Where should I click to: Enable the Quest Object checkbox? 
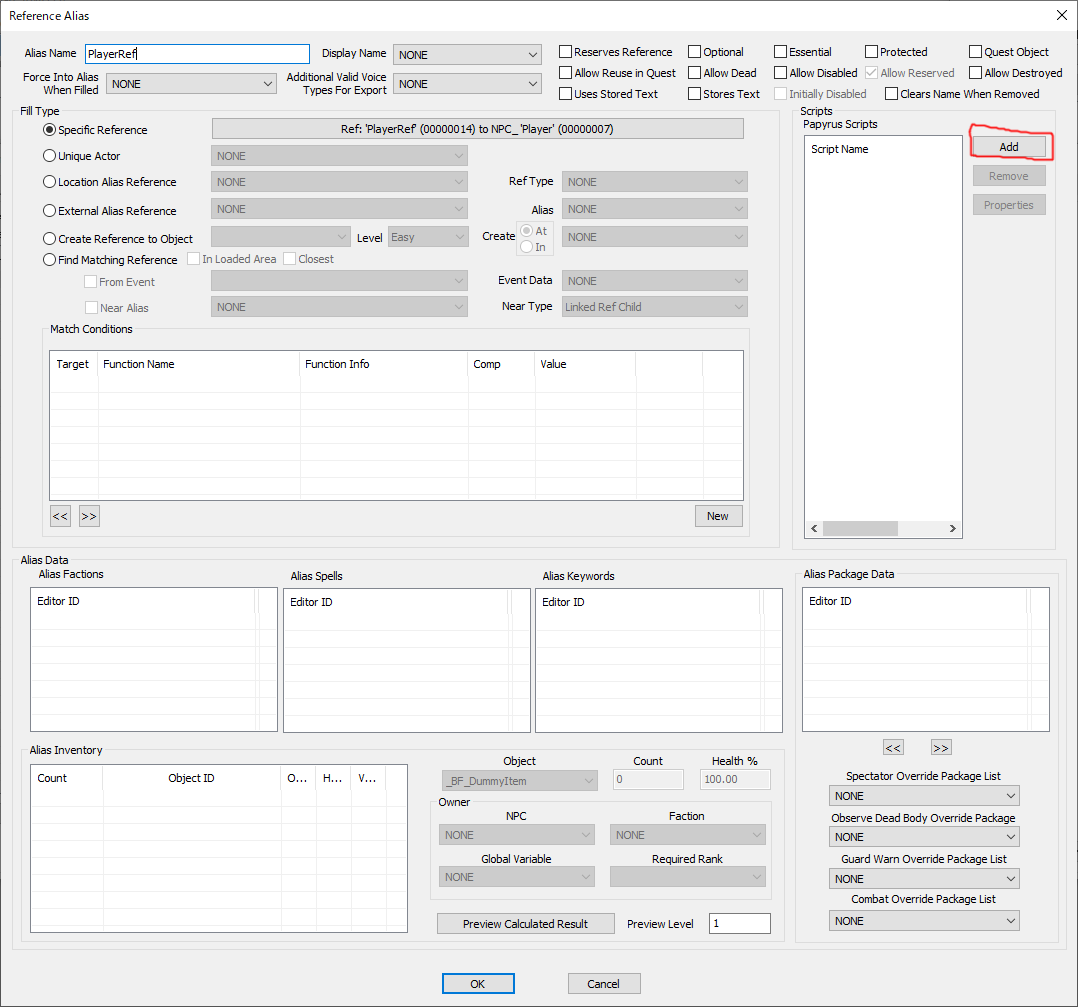[975, 52]
